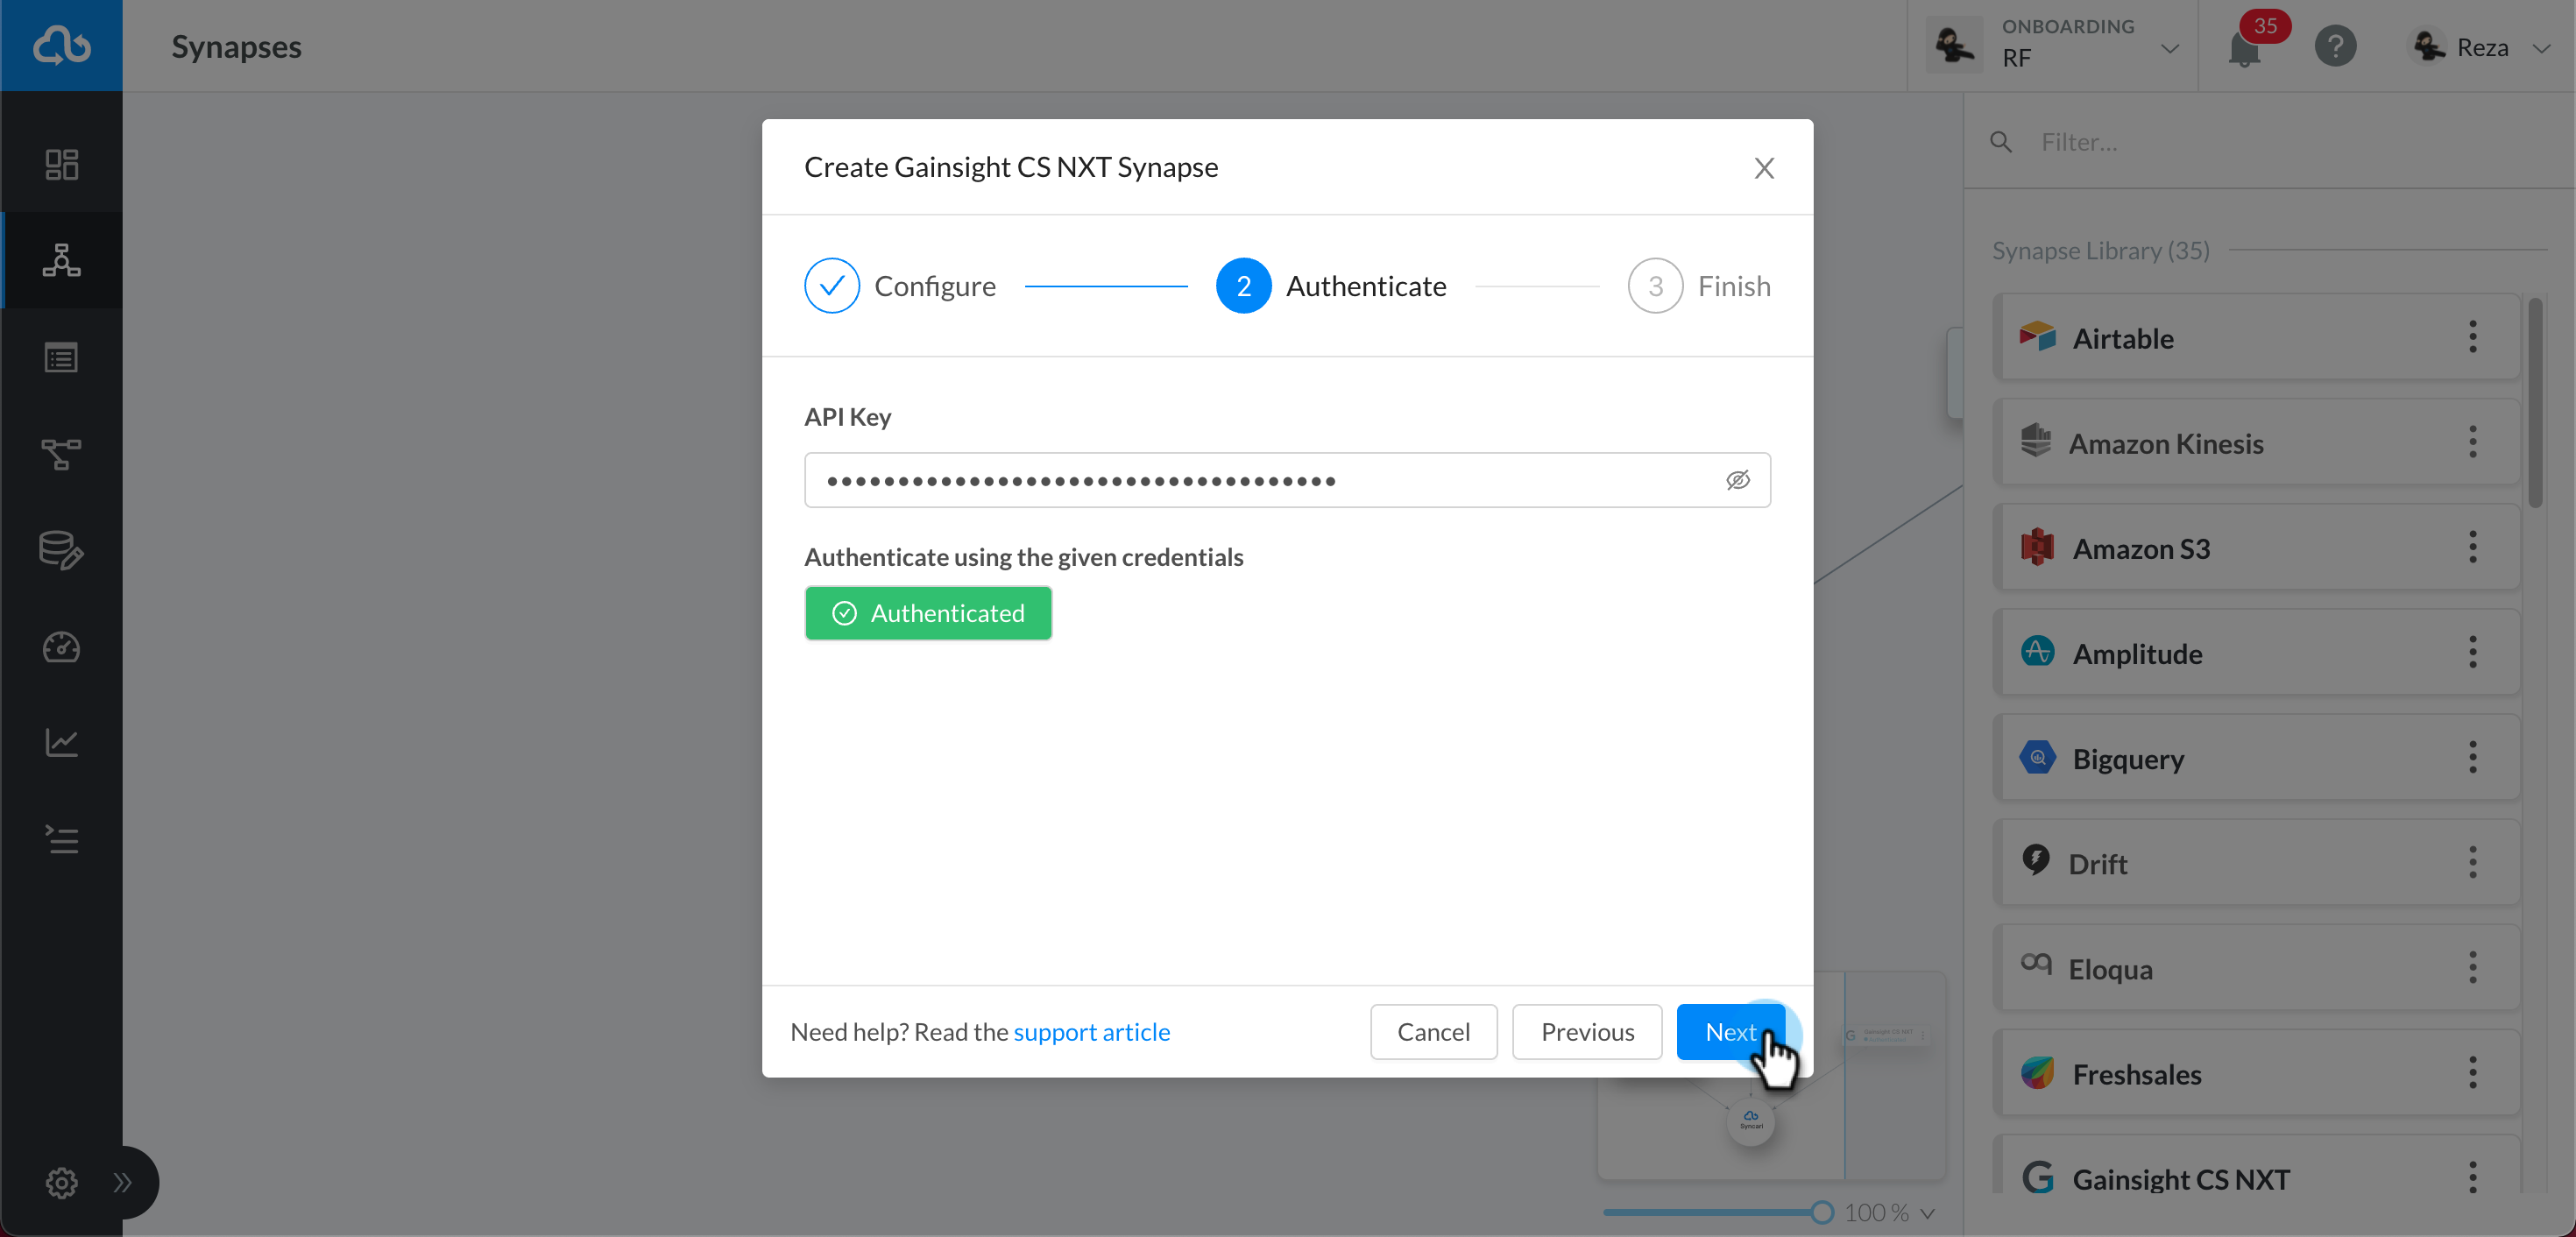The width and height of the screenshot is (2576, 1237).
Task: Click the search magnifier icon
Action: (2001, 142)
